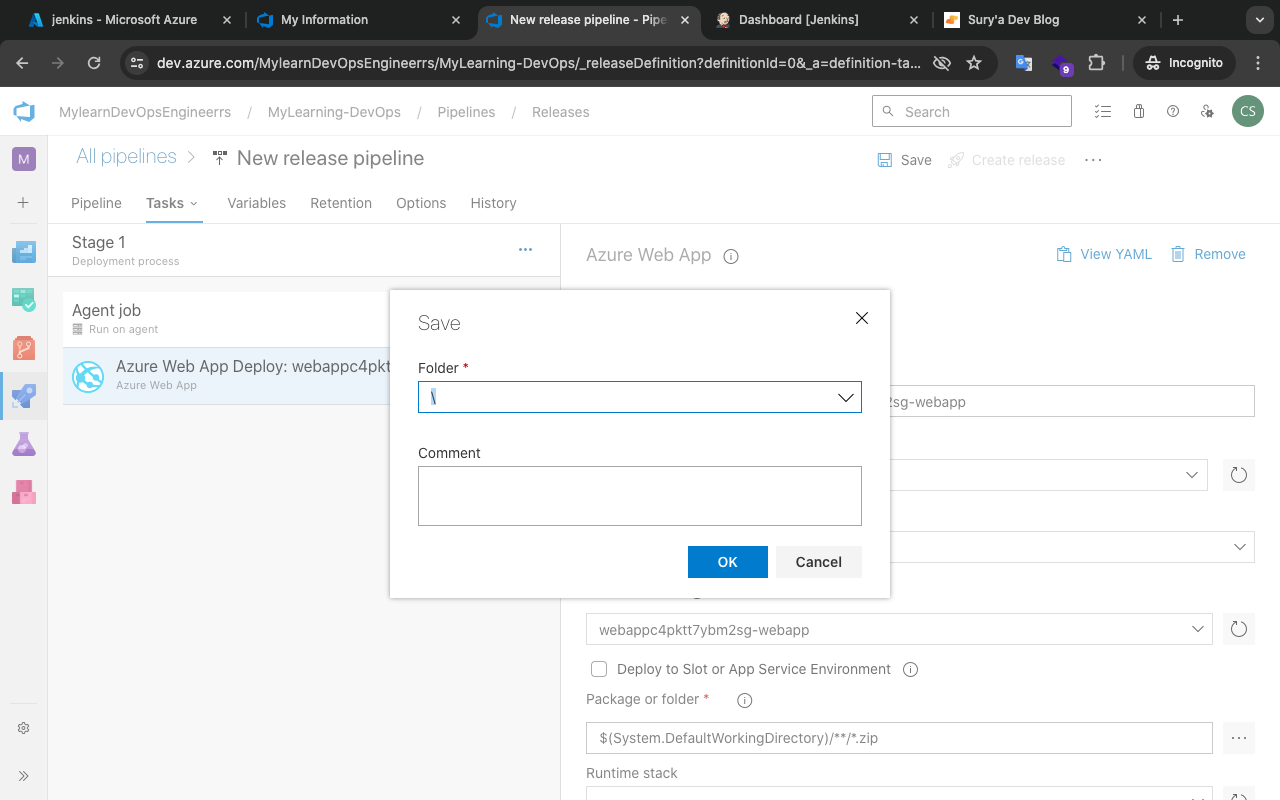Open help question mark icon

[1173, 112]
